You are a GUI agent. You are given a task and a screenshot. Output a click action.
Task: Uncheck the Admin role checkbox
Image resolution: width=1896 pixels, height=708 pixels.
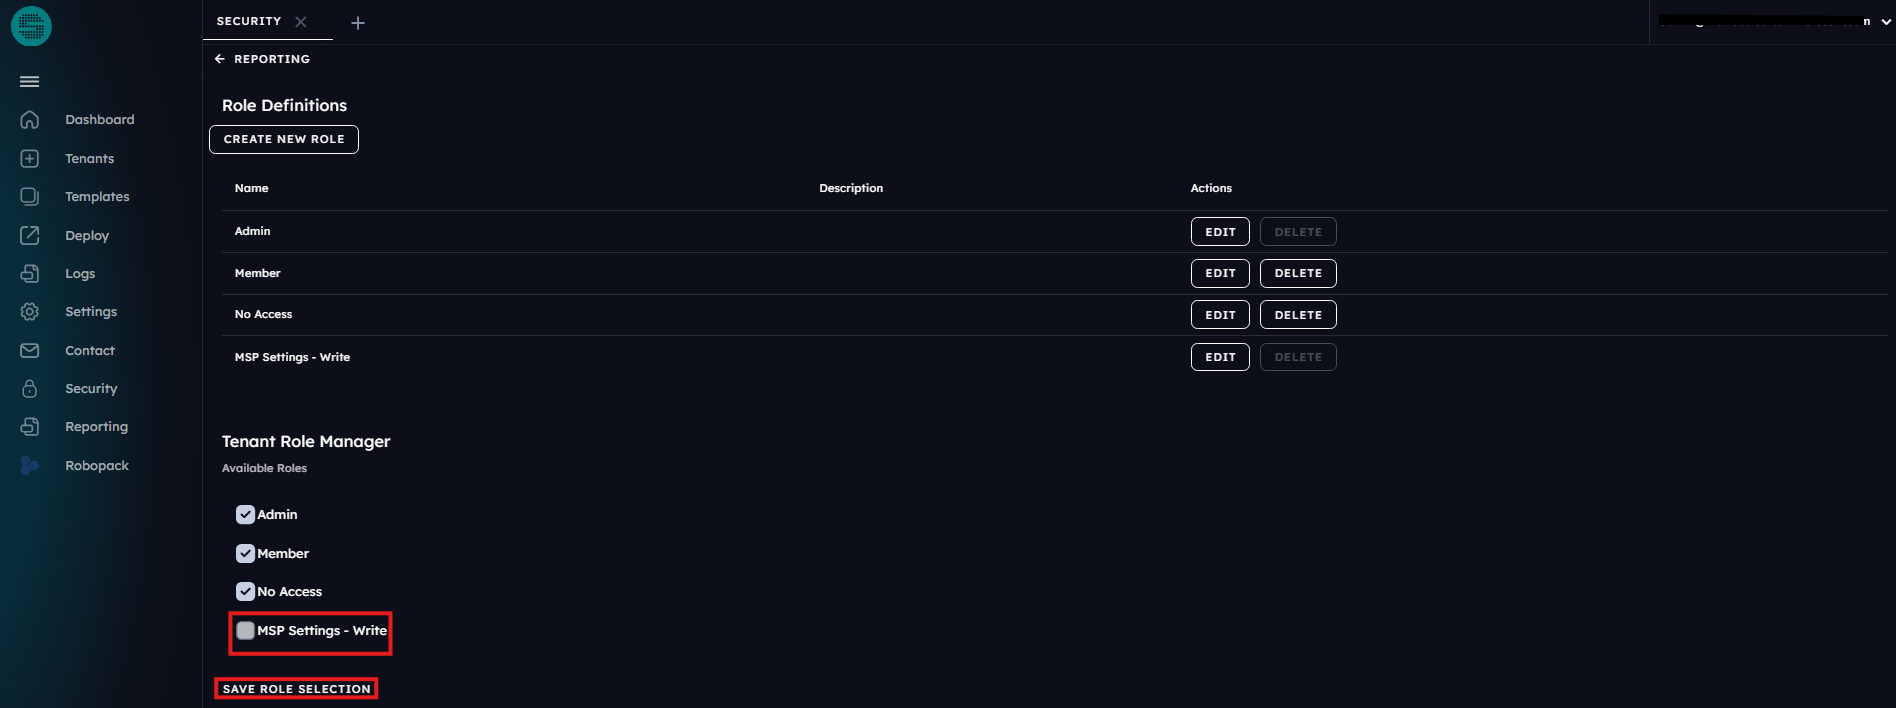click(x=245, y=515)
